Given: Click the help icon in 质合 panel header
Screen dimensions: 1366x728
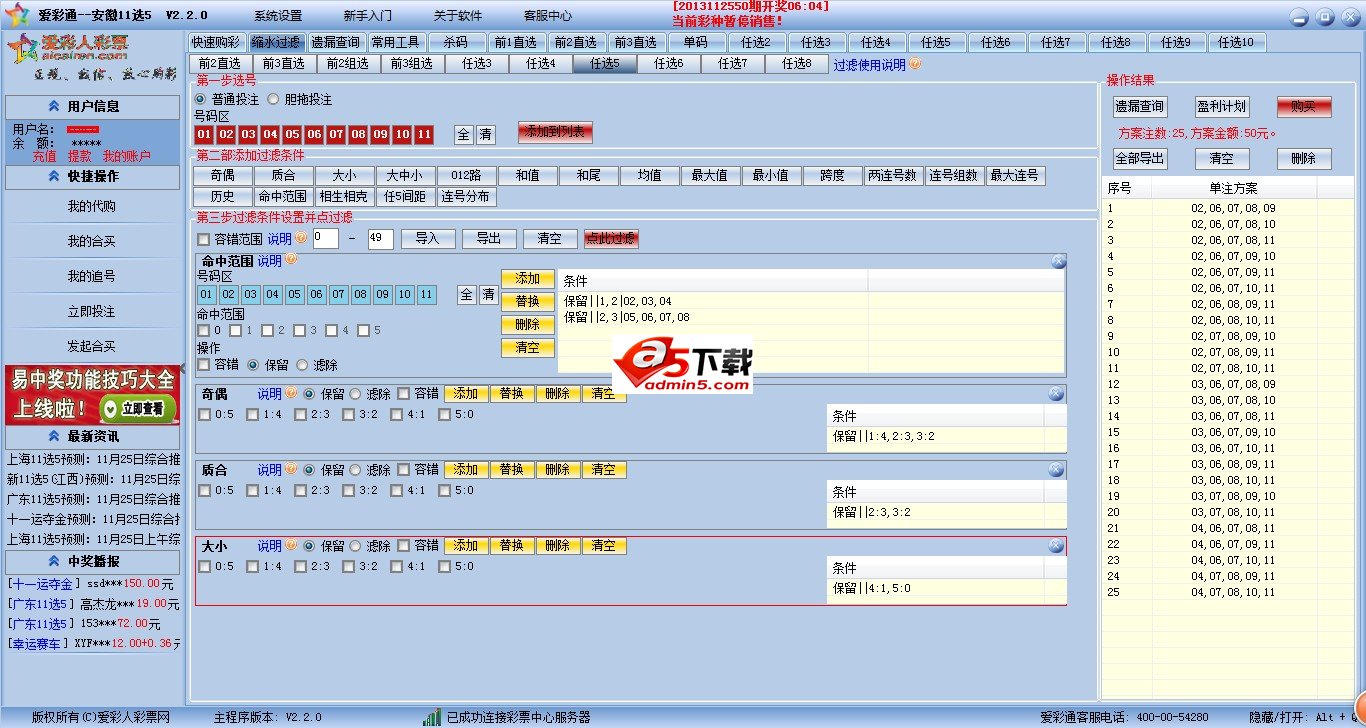Looking at the screenshot, I should 291,469.
